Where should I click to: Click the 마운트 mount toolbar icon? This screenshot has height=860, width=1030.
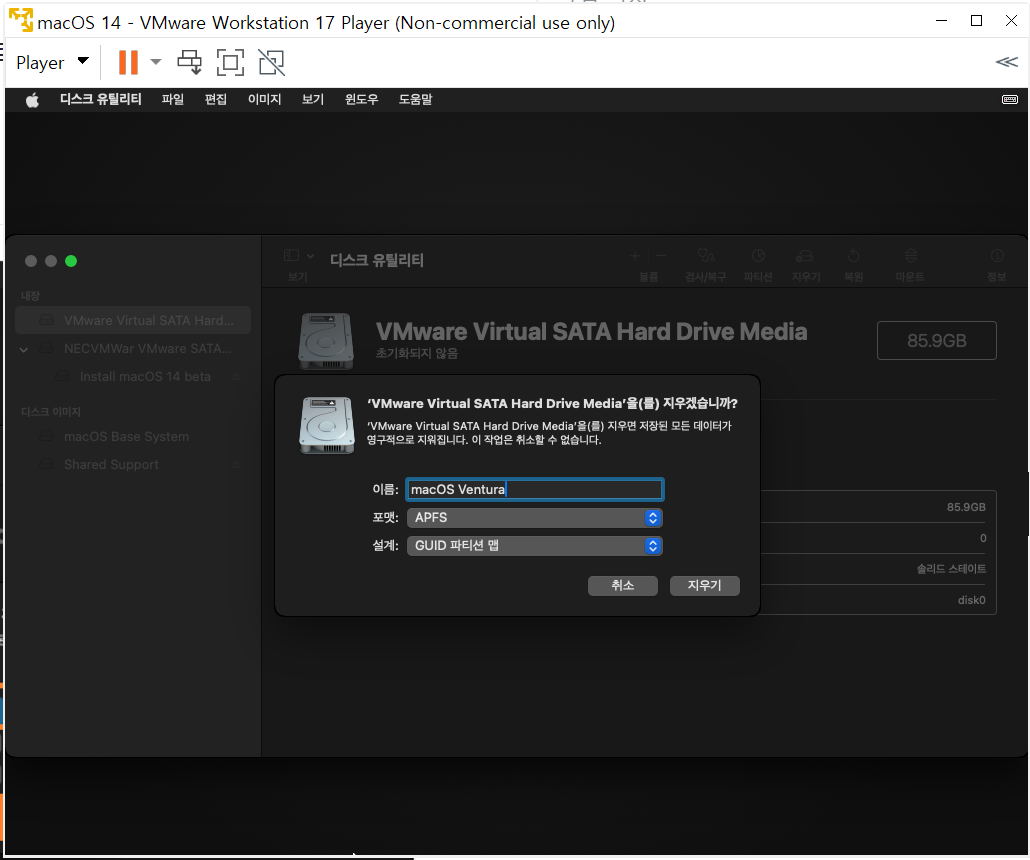pos(910,256)
